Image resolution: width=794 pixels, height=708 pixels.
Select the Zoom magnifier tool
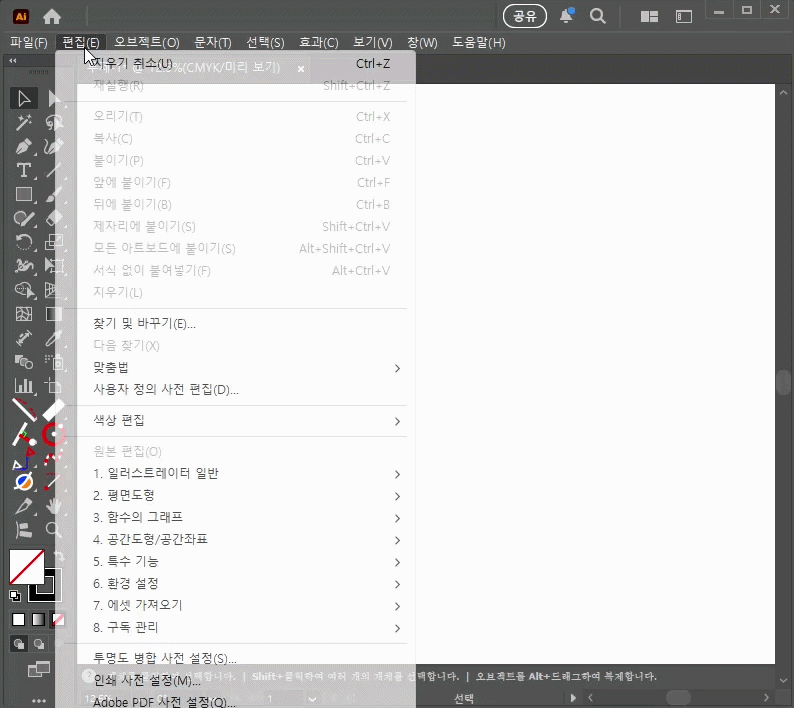click(x=53, y=530)
